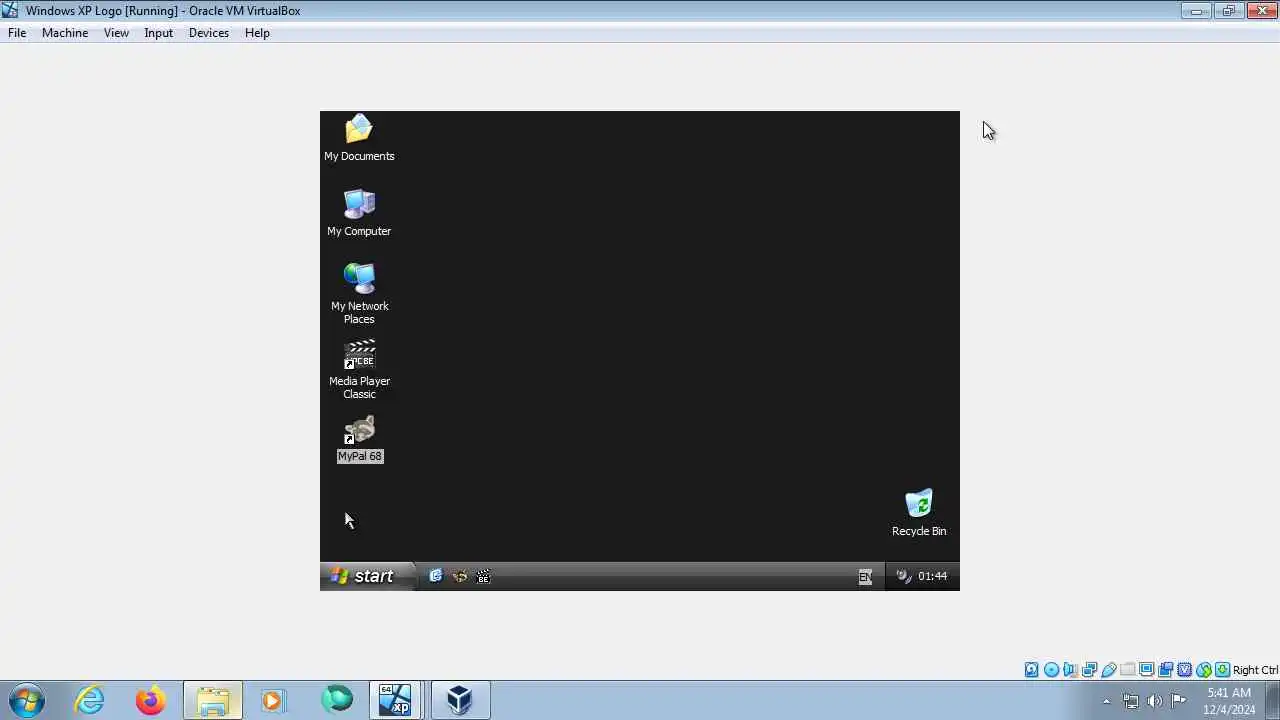1280x720 pixels.
Task: Open the Windows 7 Start orb
Action: [x=27, y=700]
